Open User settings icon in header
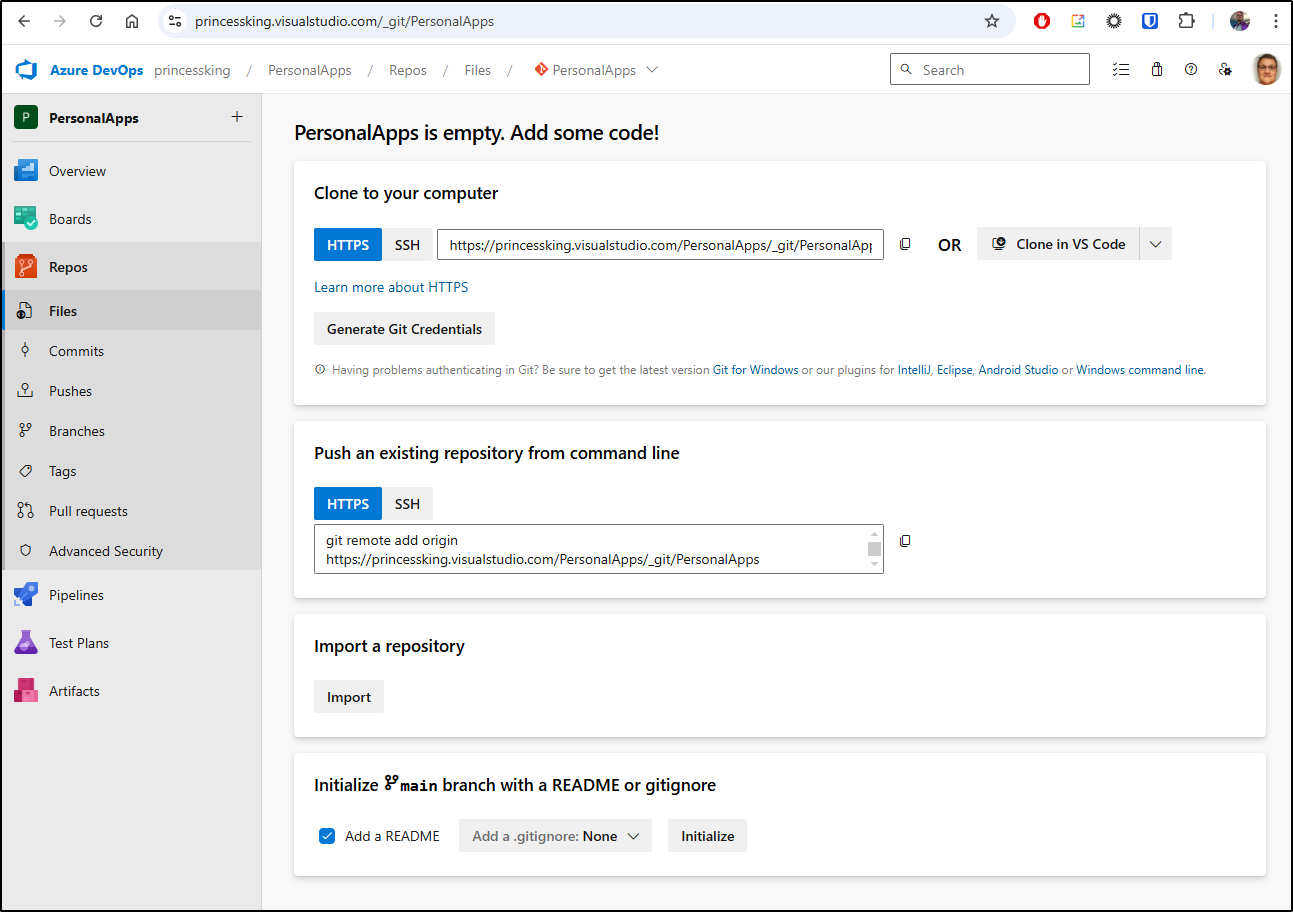 (x=1224, y=70)
